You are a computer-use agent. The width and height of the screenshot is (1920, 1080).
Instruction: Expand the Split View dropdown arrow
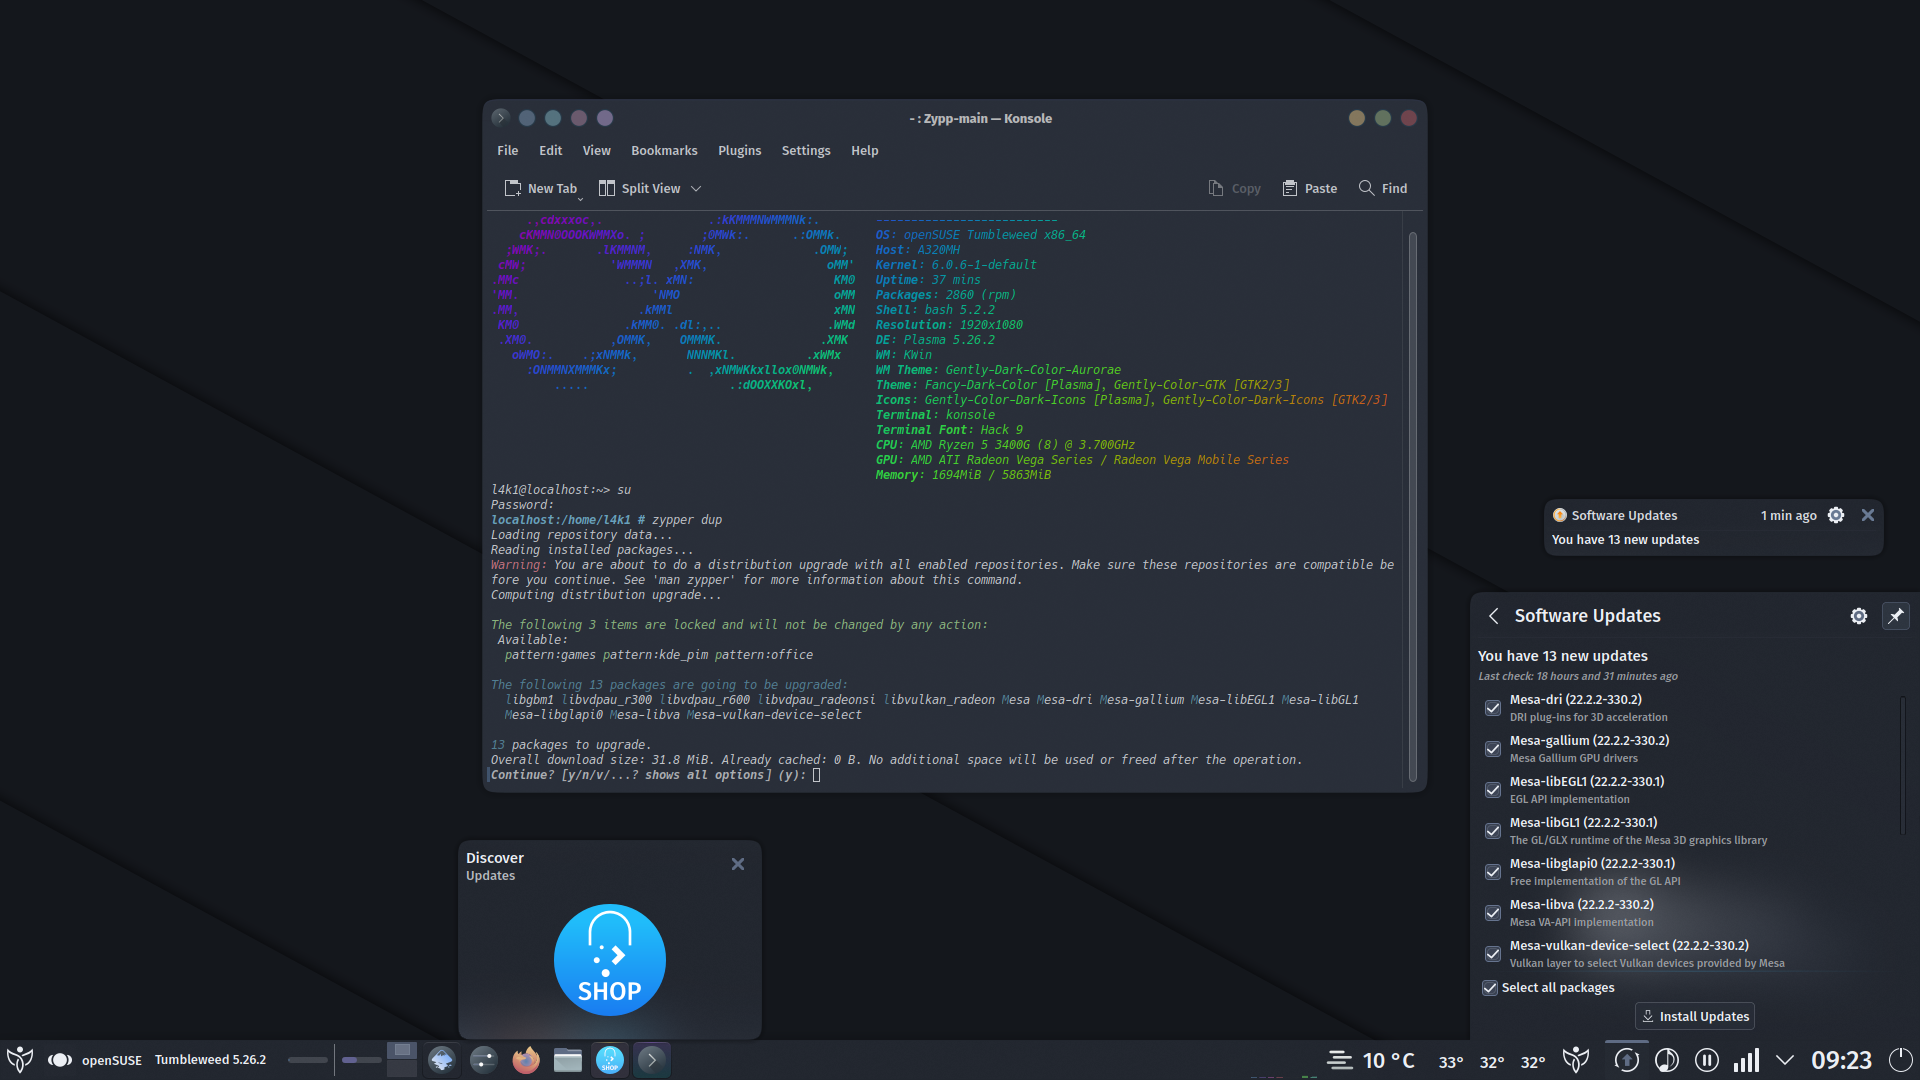coord(696,188)
